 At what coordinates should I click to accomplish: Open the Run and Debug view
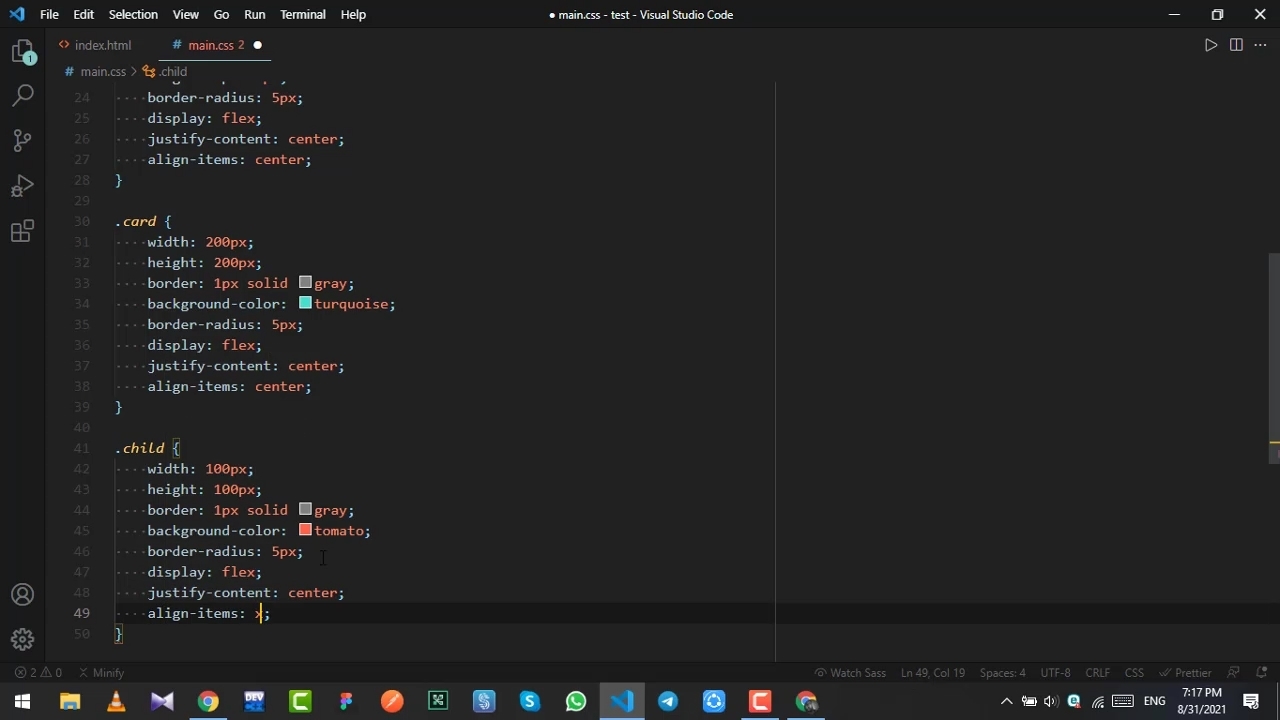click(x=23, y=187)
